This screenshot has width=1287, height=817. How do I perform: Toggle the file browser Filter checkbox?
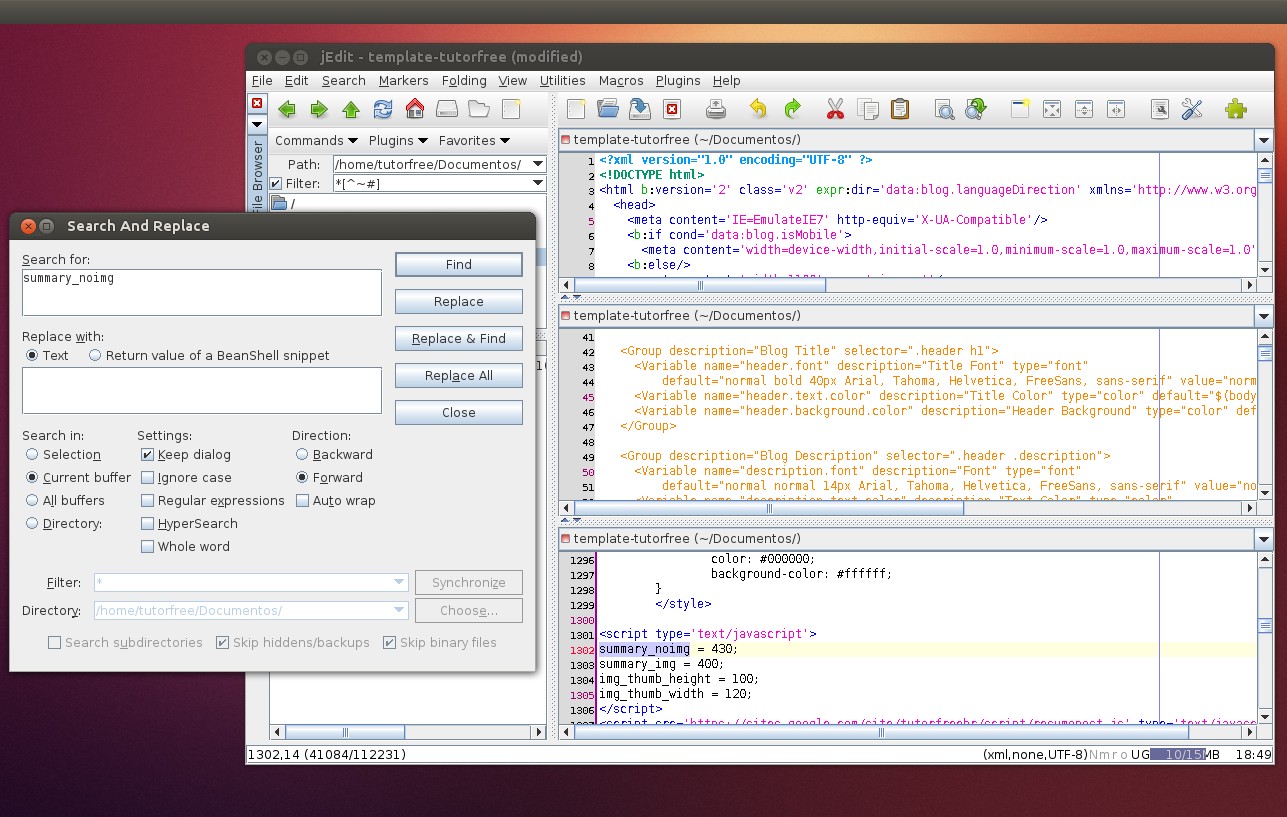click(277, 183)
